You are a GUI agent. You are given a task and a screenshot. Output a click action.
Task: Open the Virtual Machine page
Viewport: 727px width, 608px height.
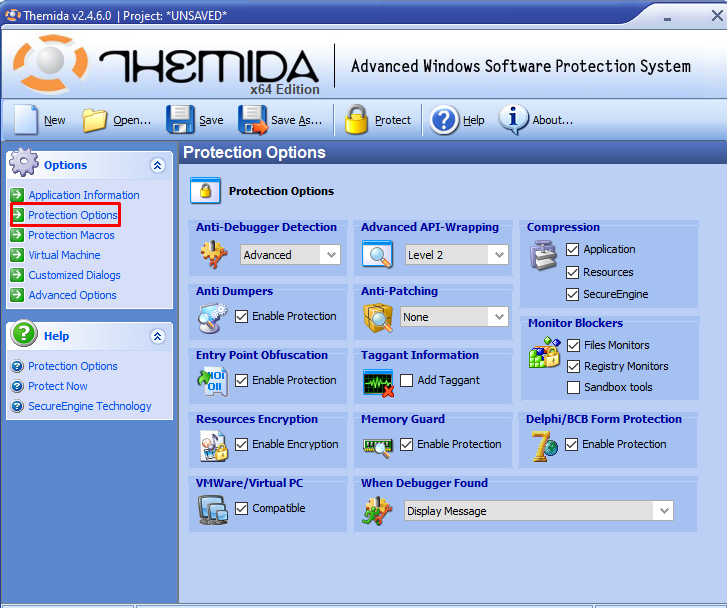point(64,255)
